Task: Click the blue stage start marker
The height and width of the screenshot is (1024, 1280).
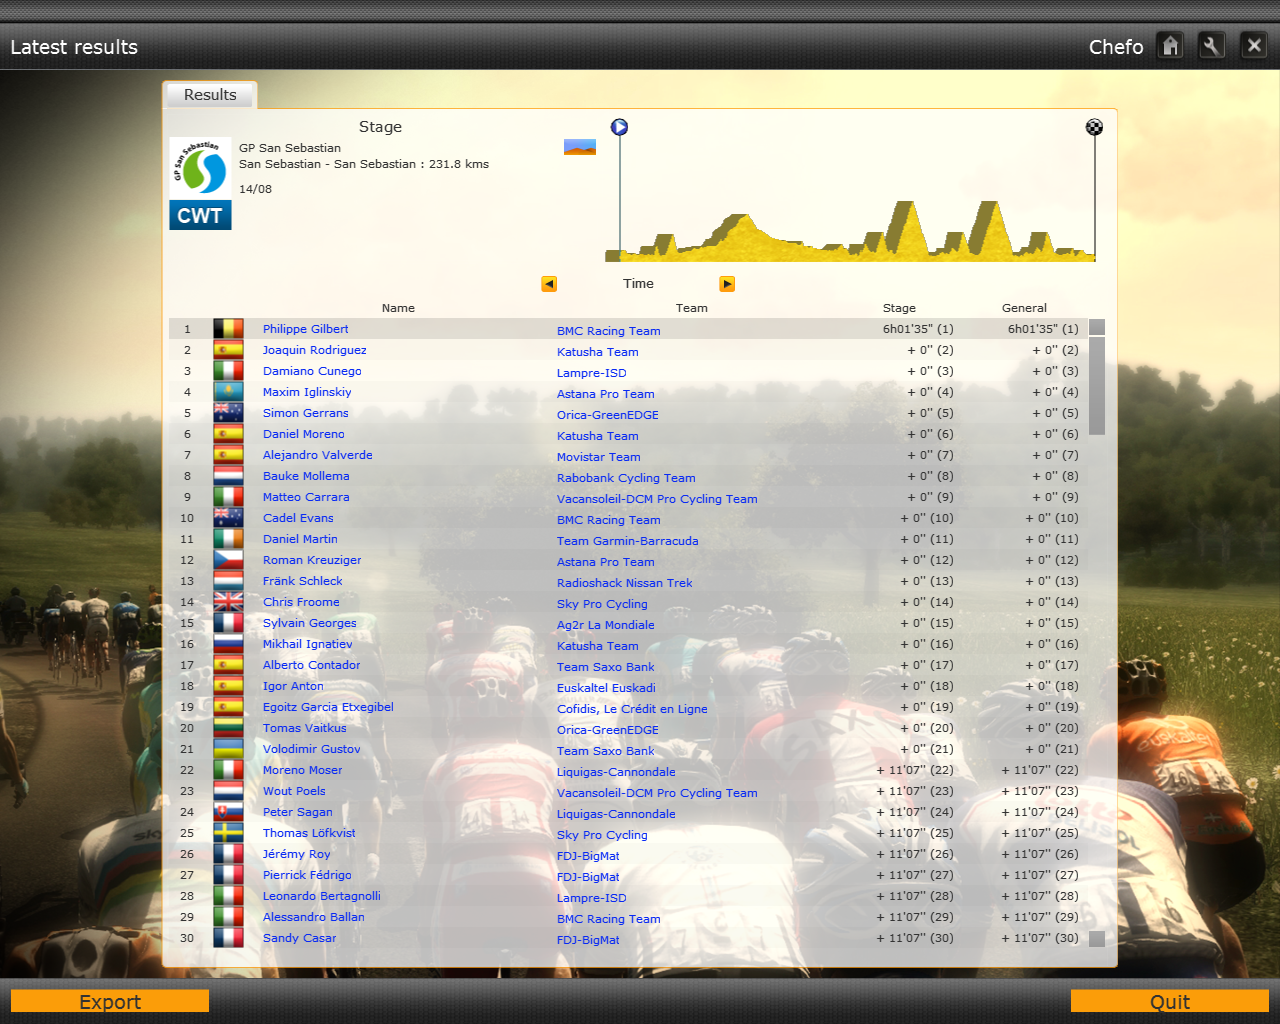Action: point(619,127)
